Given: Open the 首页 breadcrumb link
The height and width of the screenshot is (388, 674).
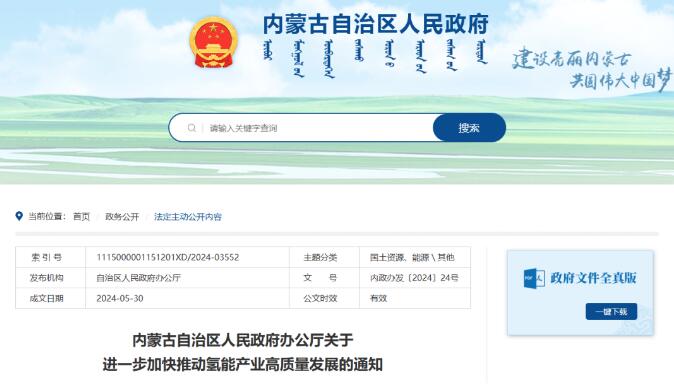Looking at the screenshot, I should [81, 217].
